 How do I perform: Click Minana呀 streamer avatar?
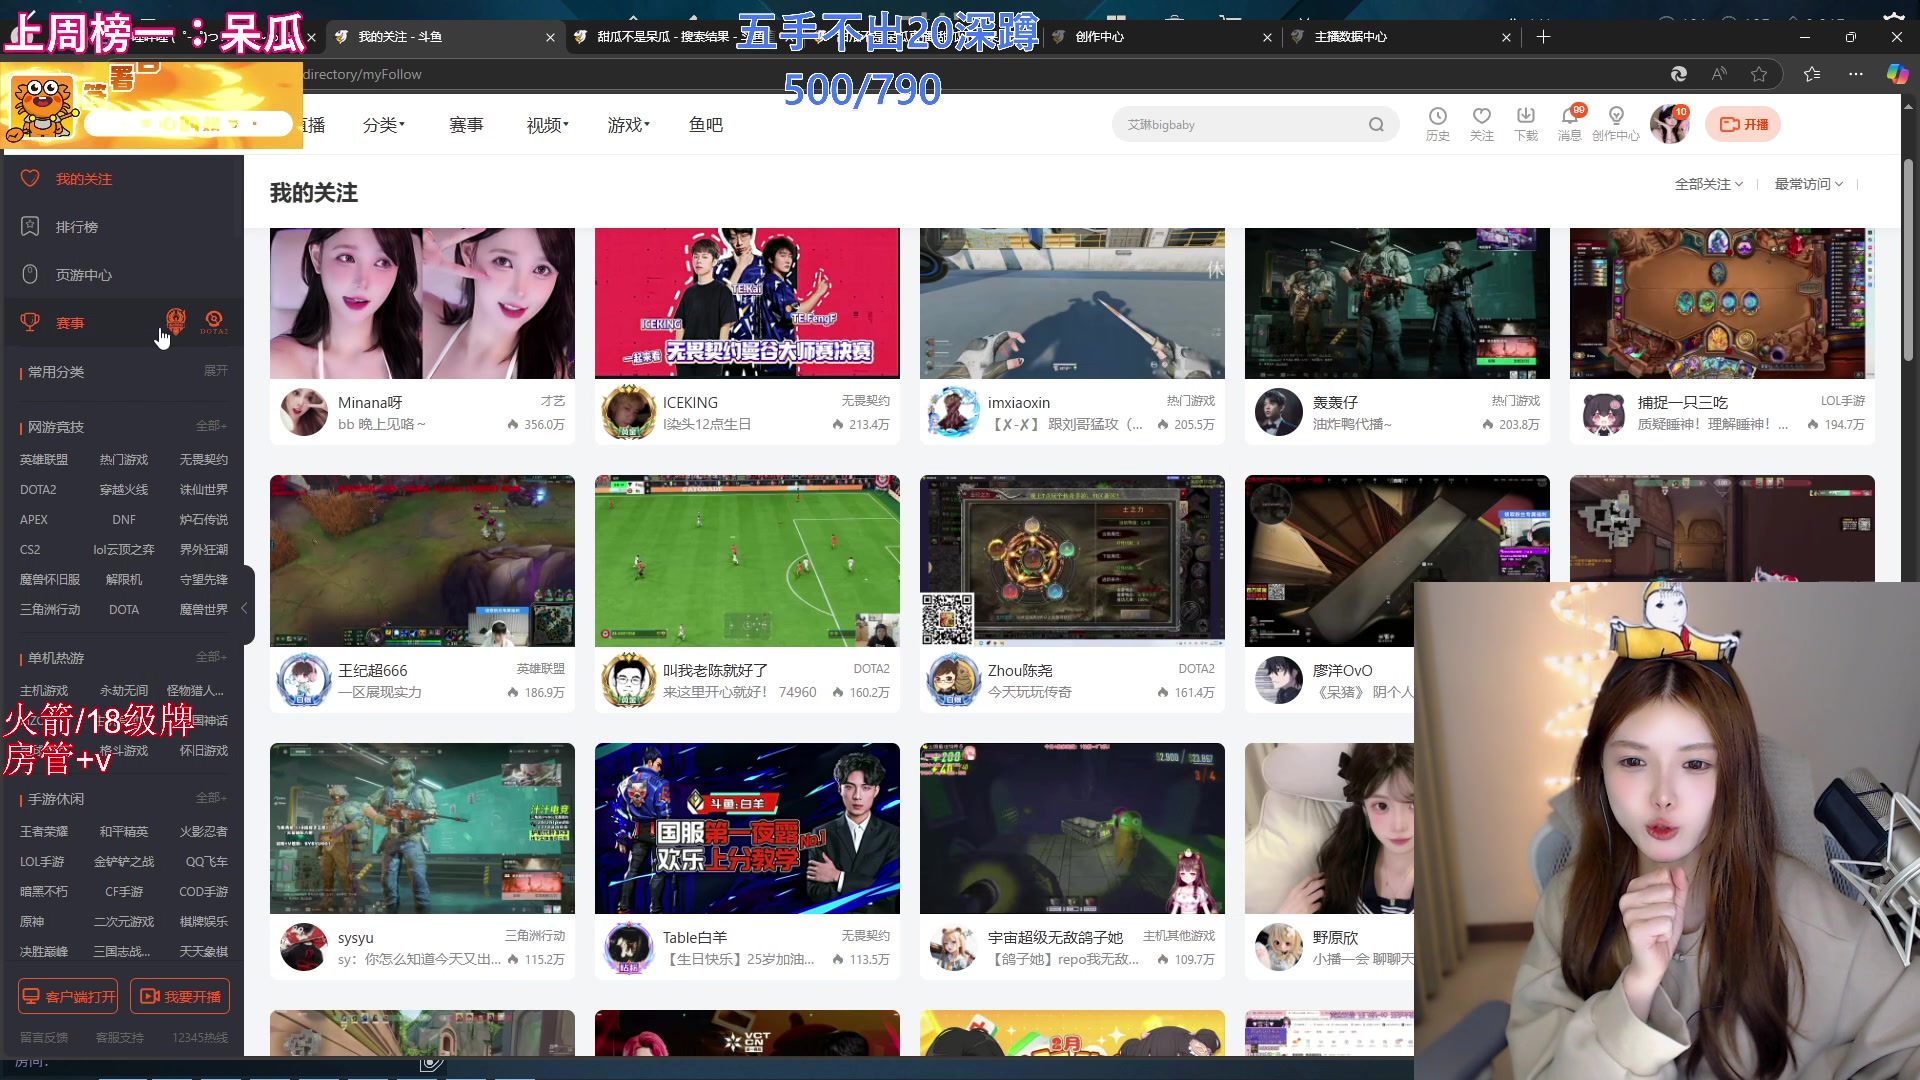point(304,412)
